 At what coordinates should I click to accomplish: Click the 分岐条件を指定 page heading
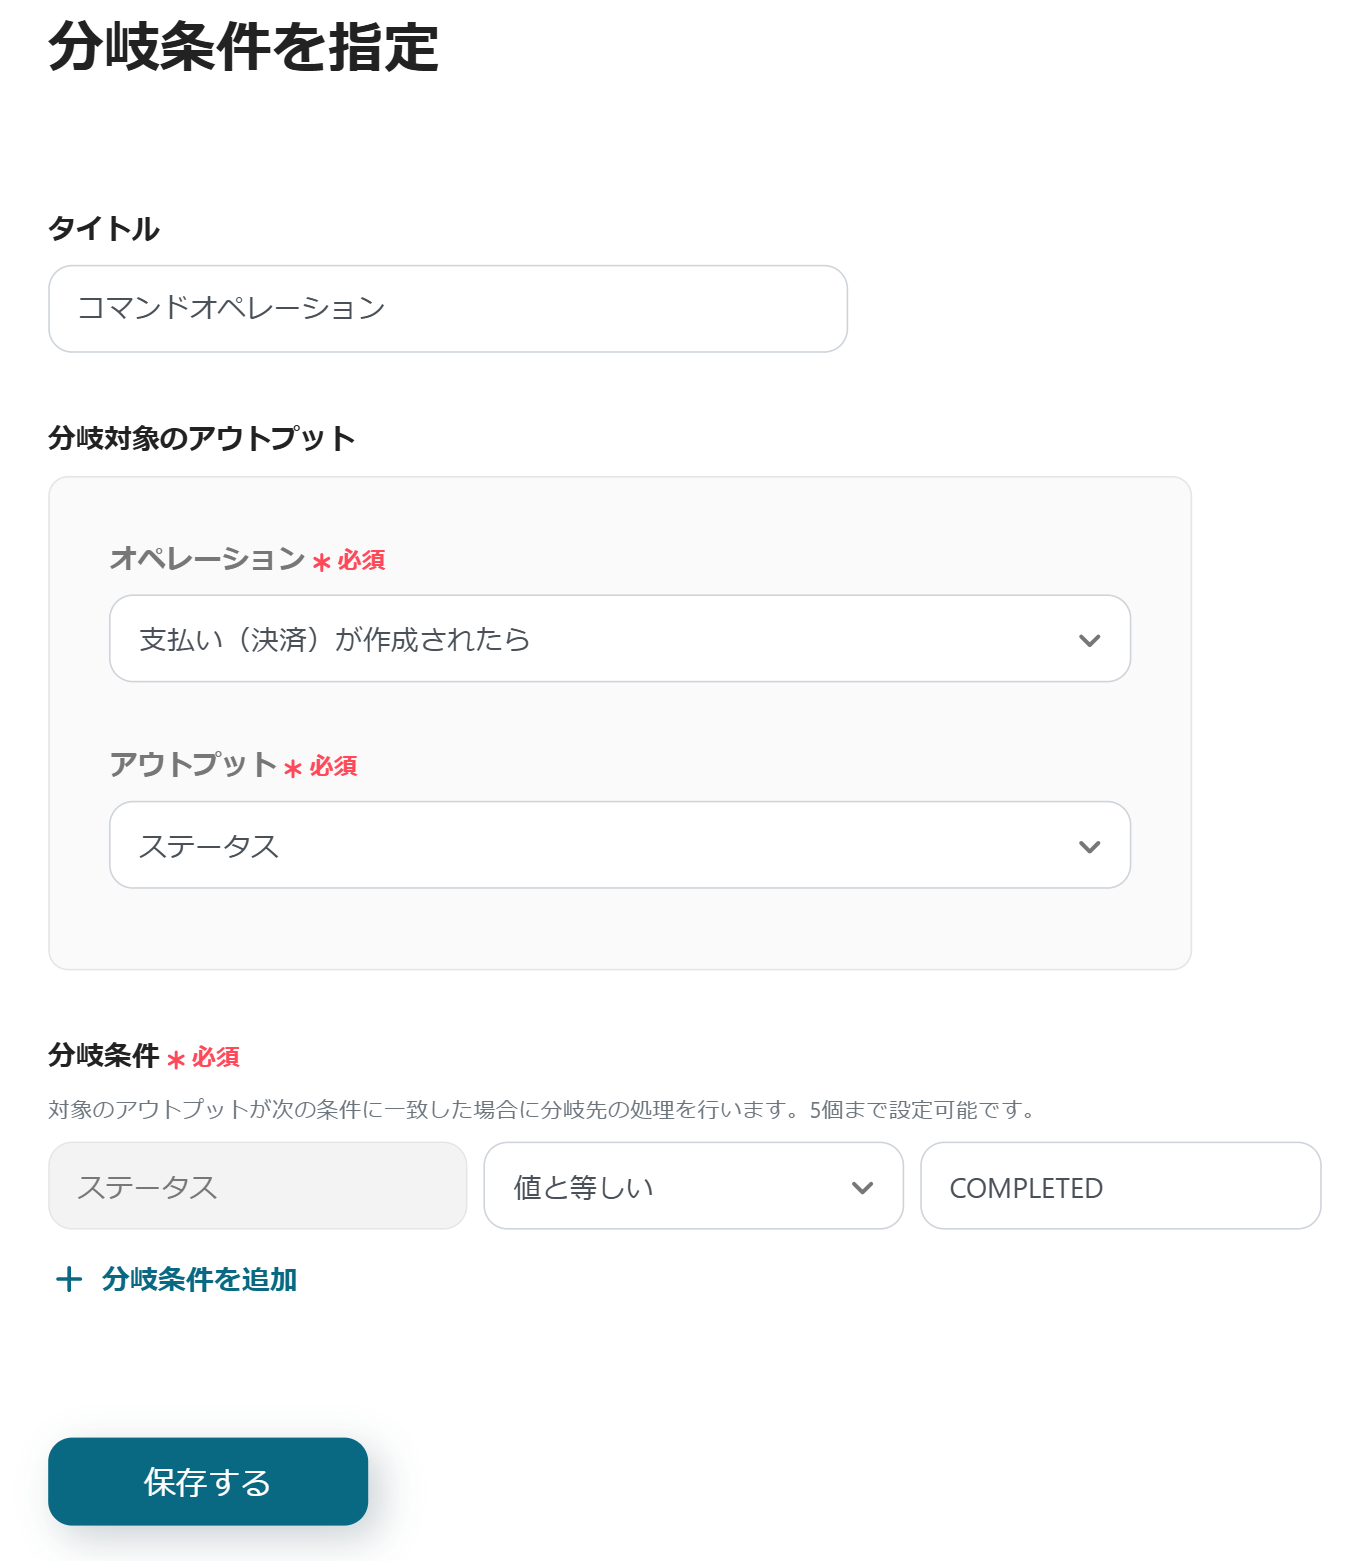pyautogui.click(x=243, y=47)
